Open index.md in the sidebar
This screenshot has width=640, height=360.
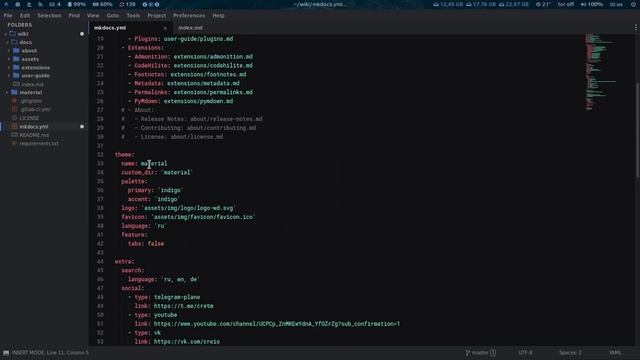(x=32, y=84)
